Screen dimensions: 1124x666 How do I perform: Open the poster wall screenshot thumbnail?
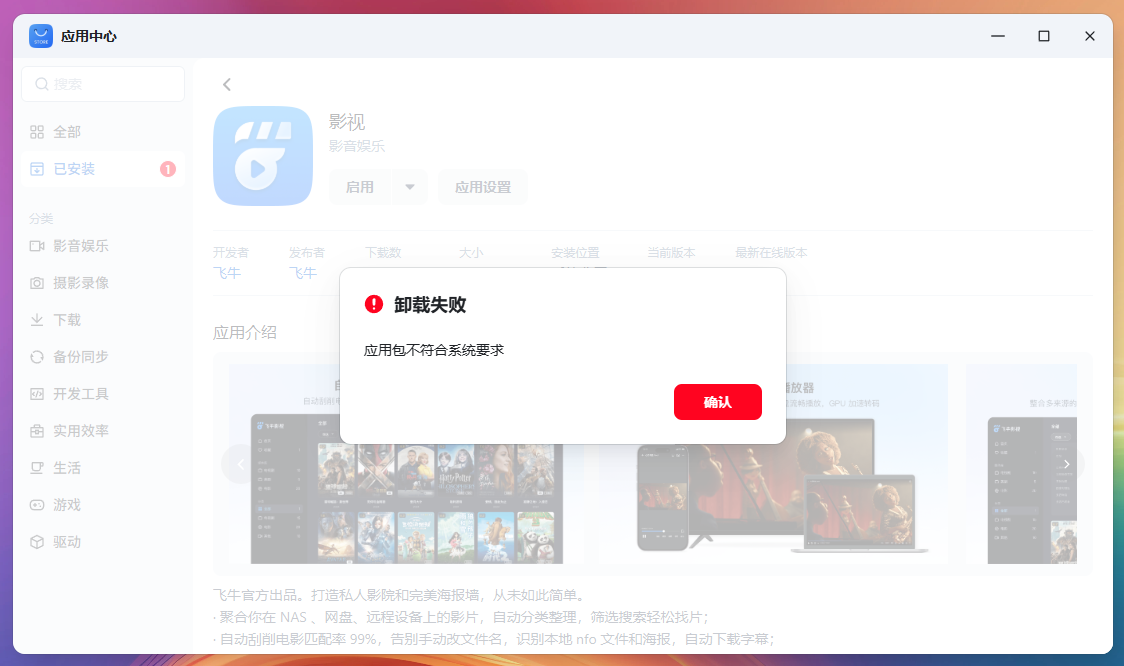406,464
